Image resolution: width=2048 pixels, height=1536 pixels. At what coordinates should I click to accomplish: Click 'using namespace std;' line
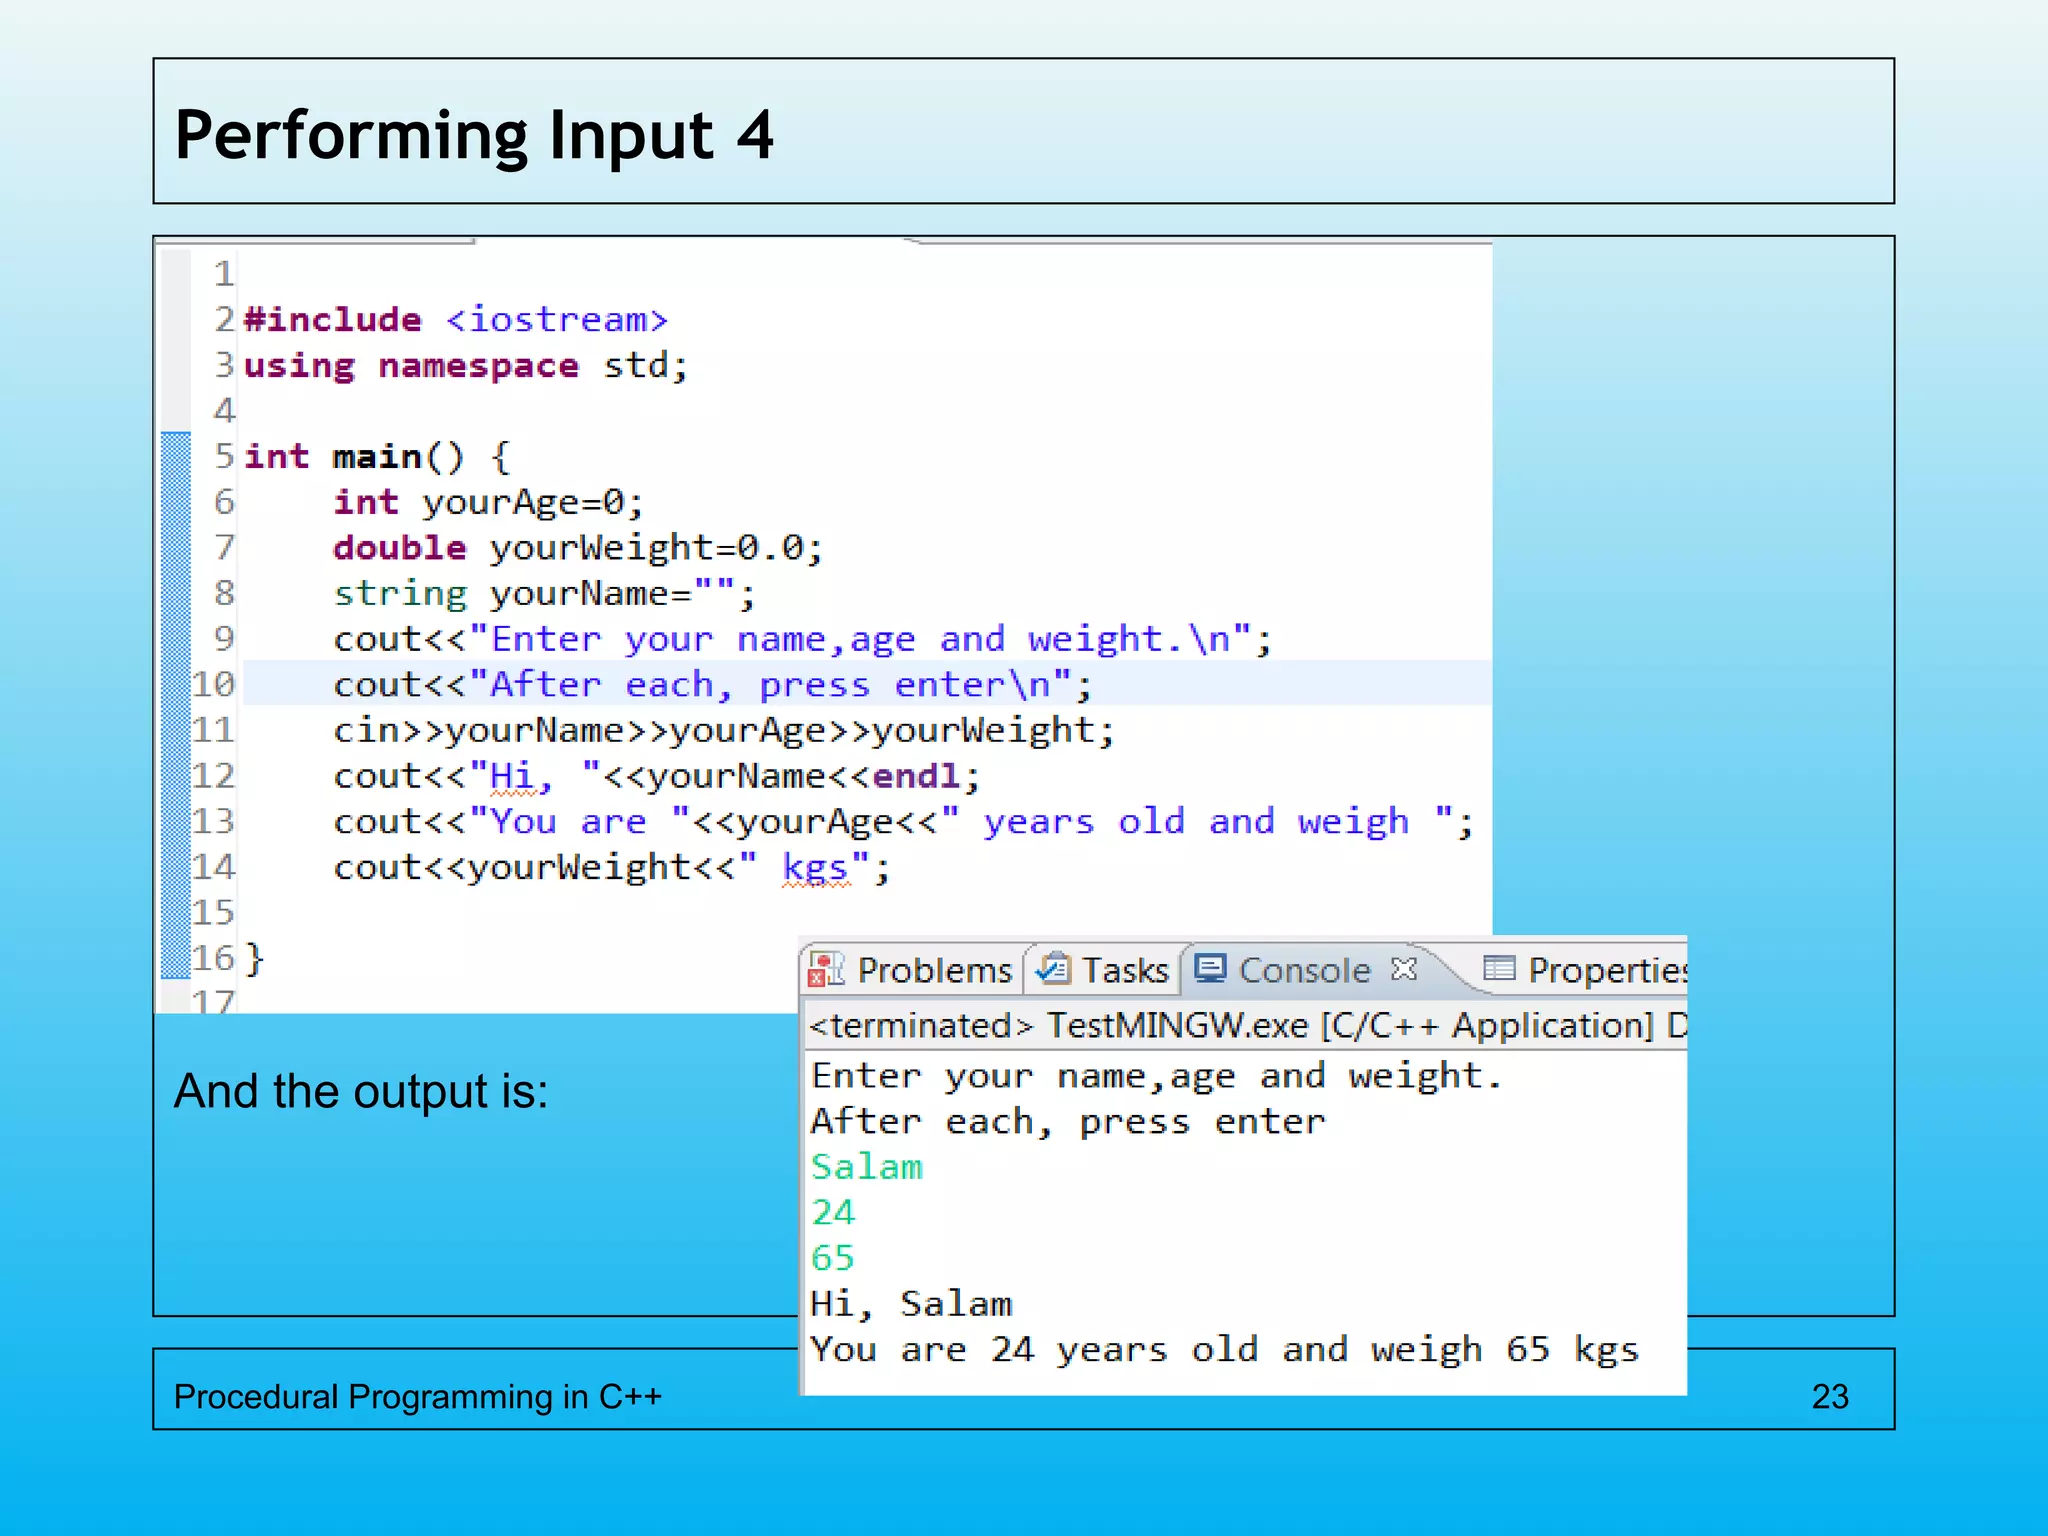466,366
